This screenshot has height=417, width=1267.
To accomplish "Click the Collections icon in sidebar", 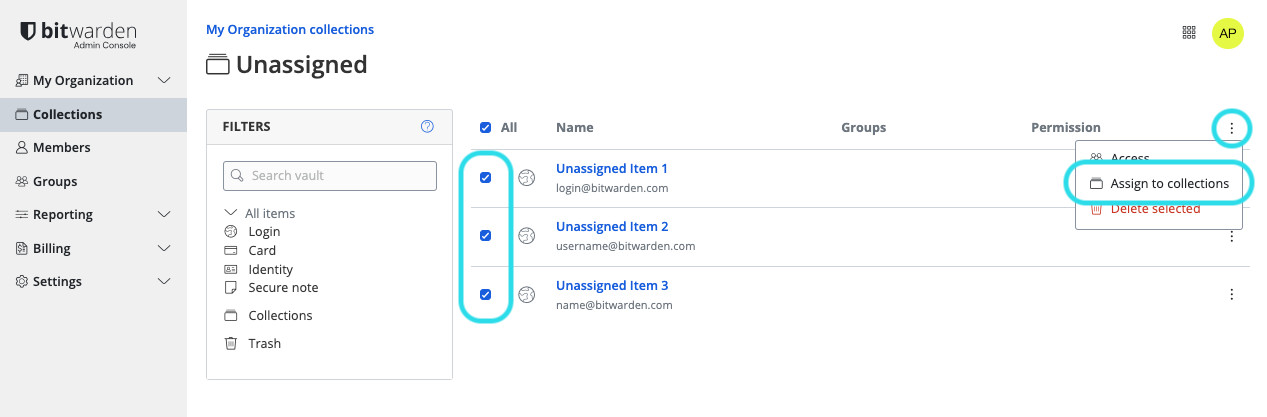I will [x=22, y=115].
